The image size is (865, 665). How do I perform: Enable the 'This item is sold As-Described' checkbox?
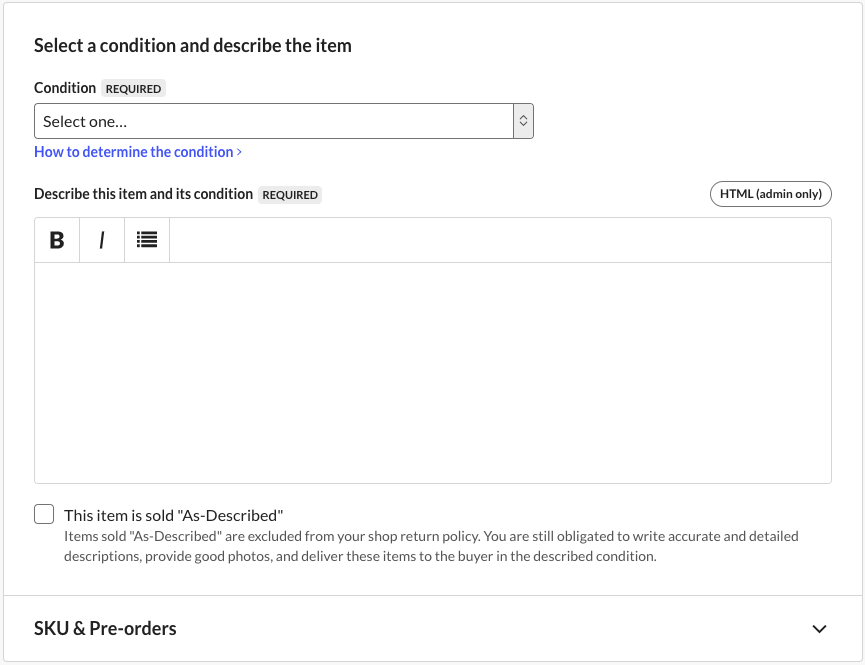click(x=44, y=513)
